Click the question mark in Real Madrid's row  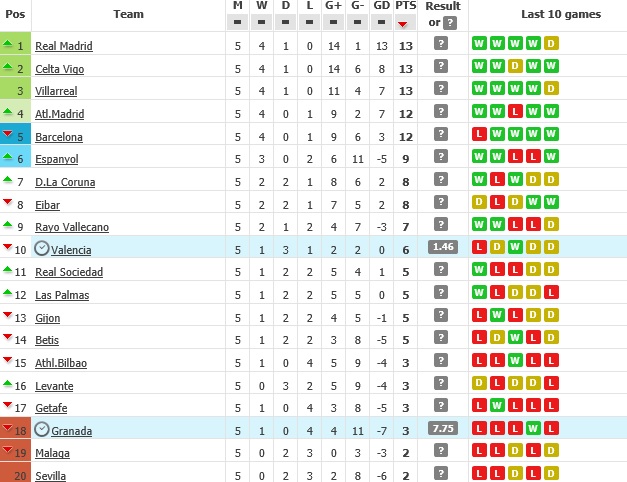coord(441,46)
